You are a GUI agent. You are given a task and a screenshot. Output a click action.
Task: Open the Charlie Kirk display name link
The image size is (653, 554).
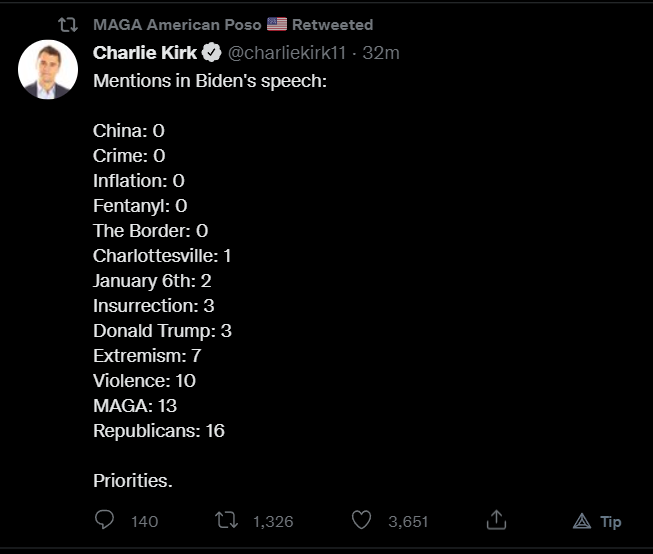[x=145, y=53]
